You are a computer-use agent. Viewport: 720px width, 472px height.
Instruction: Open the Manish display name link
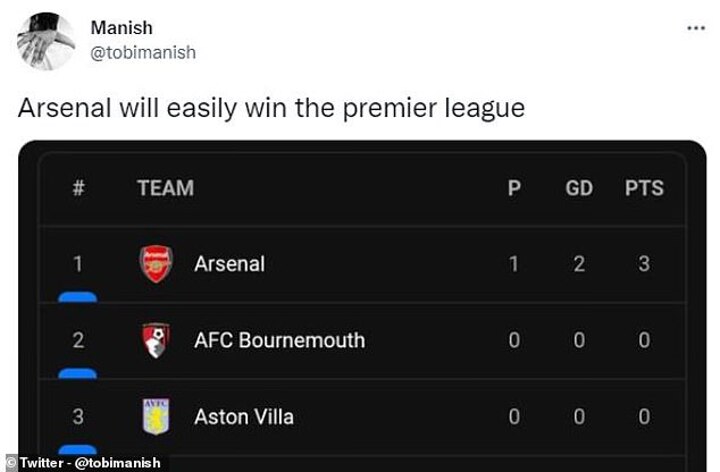[122, 28]
